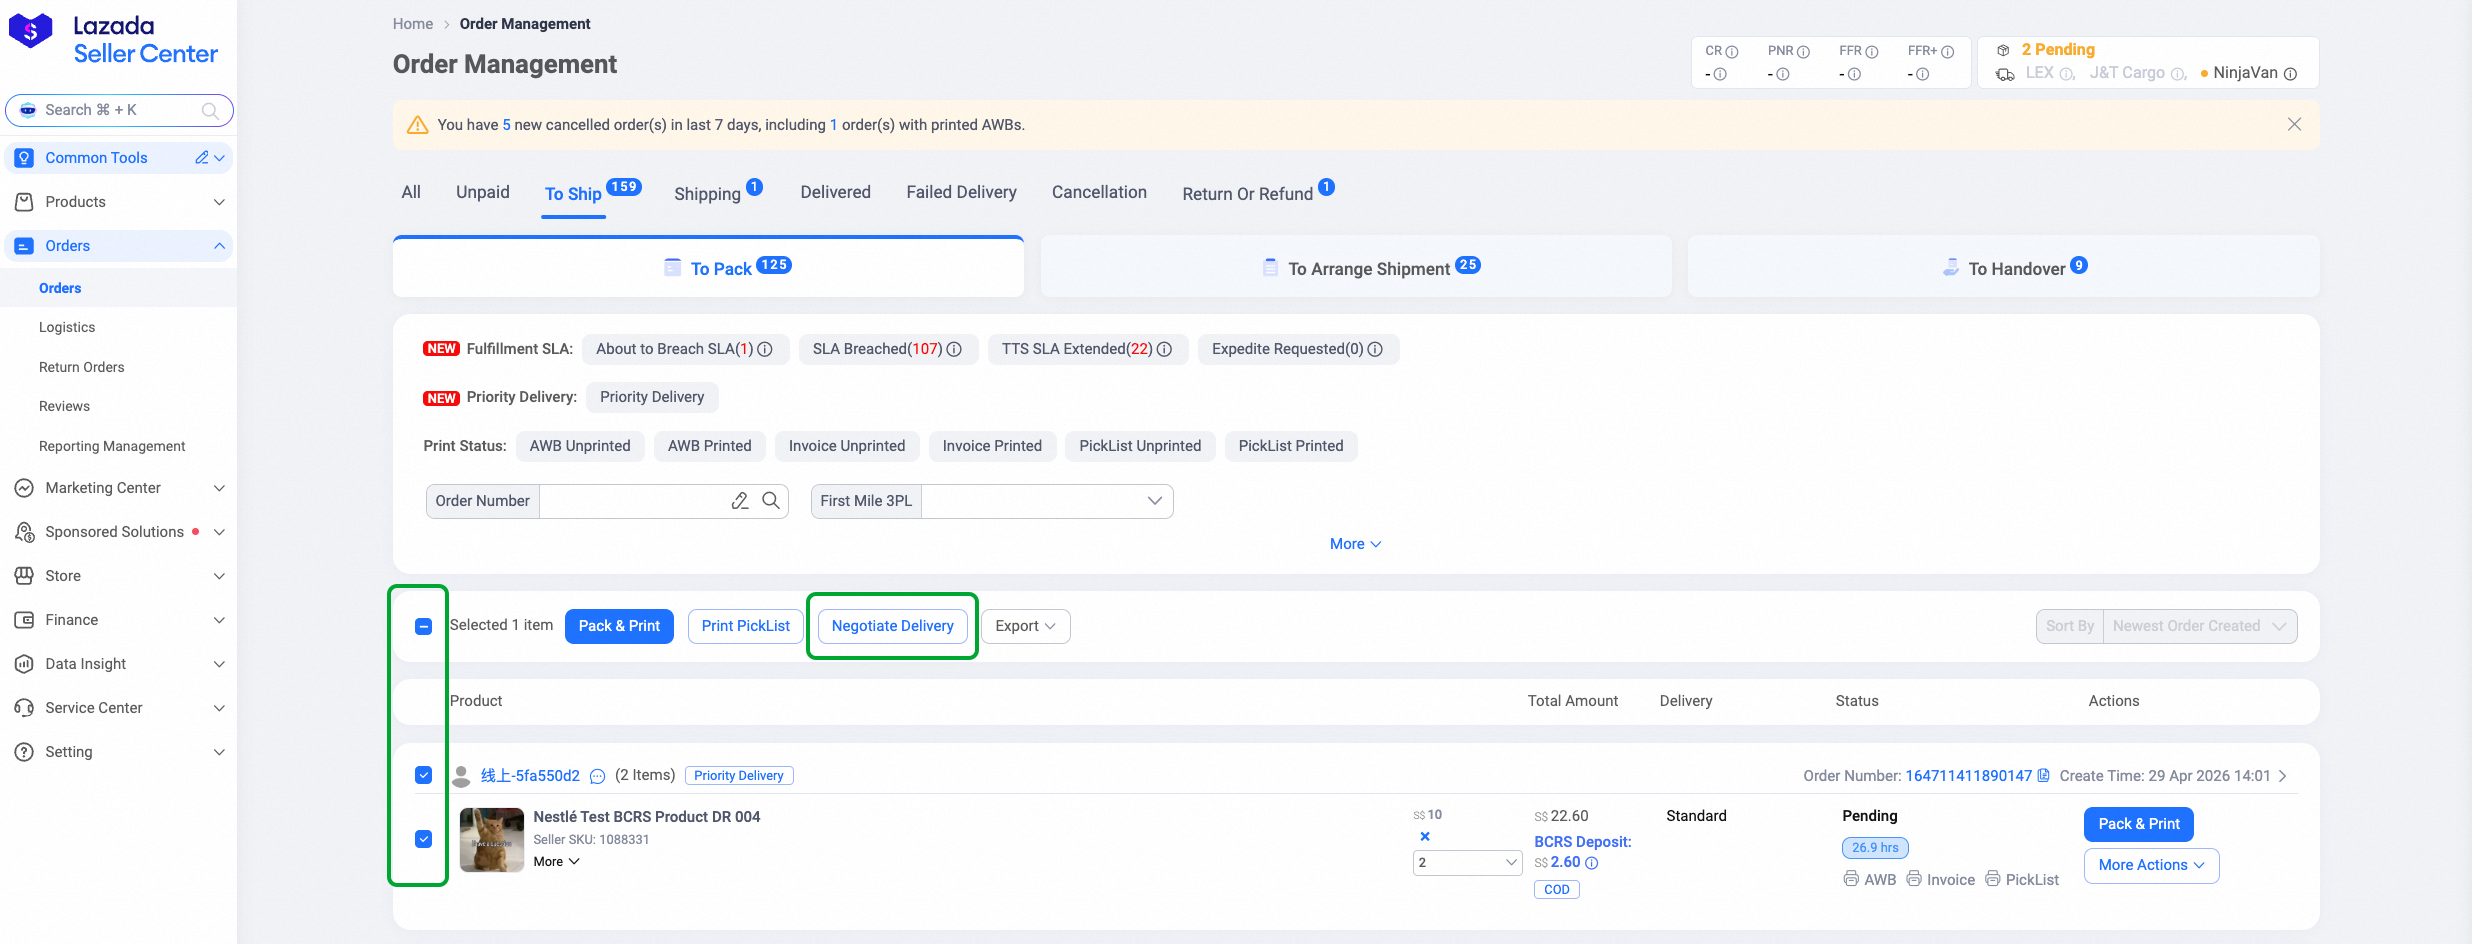Image resolution: width=2472 pixels, height=944 pixels.
Task: Click the Setting question-mark icon
Action: pyautogui.click(x=25, y=752)
